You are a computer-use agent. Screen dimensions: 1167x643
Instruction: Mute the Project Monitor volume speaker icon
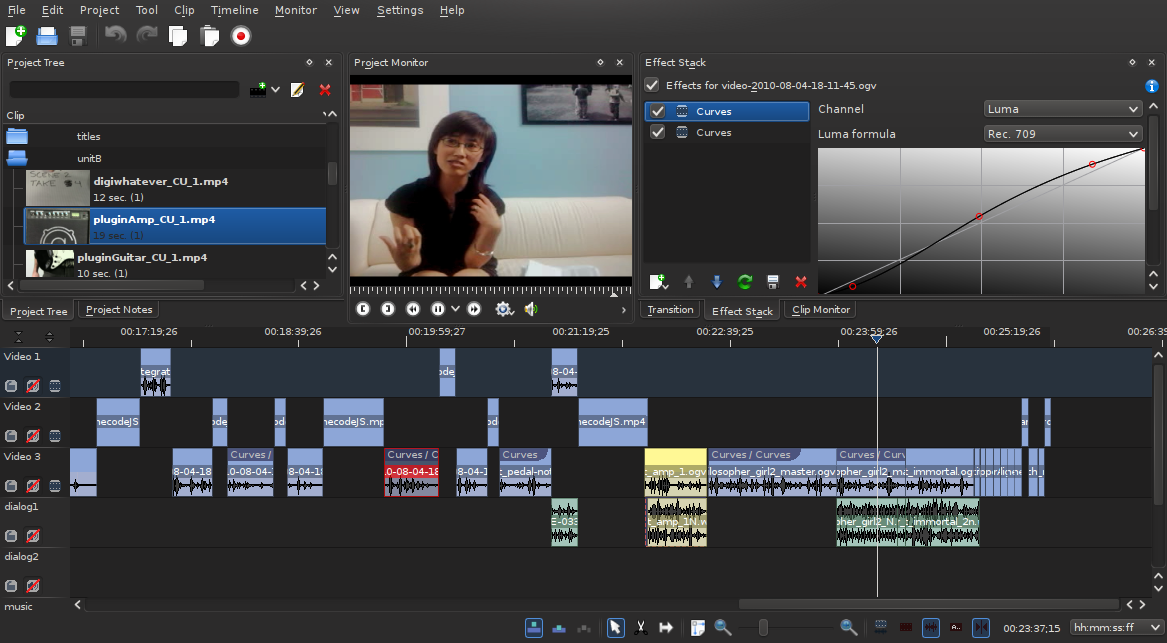click(531, 309)
